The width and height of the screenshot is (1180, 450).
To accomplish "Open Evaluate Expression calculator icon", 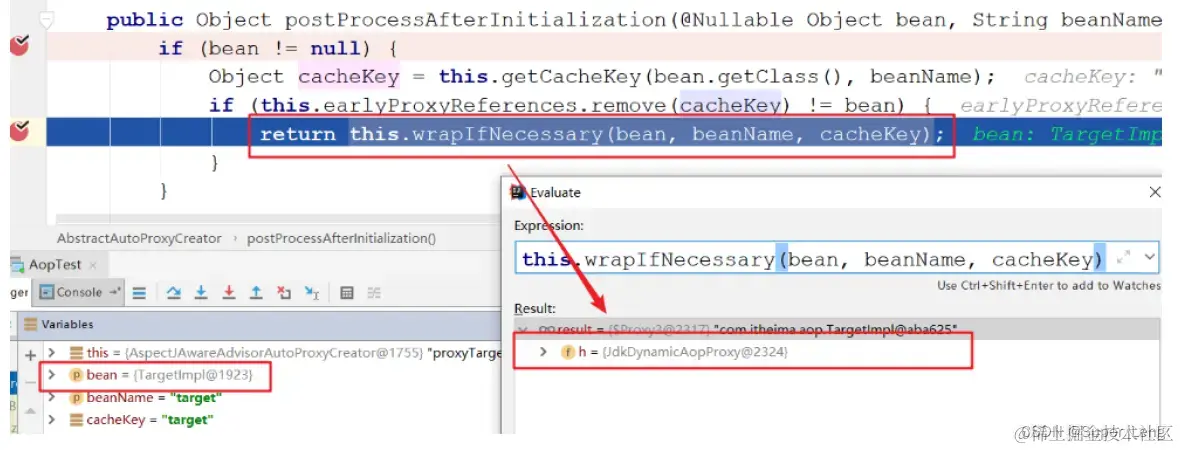I will [347, 293].
